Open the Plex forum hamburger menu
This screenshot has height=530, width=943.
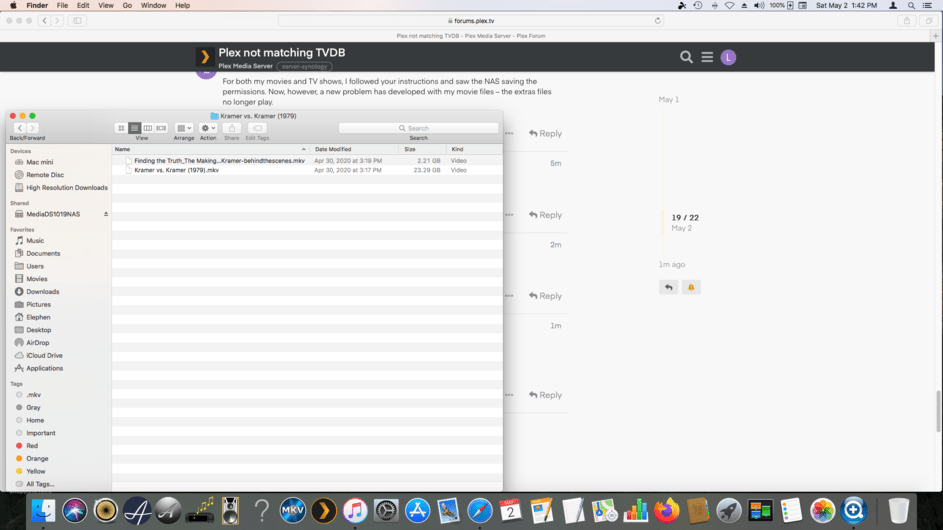707,57
